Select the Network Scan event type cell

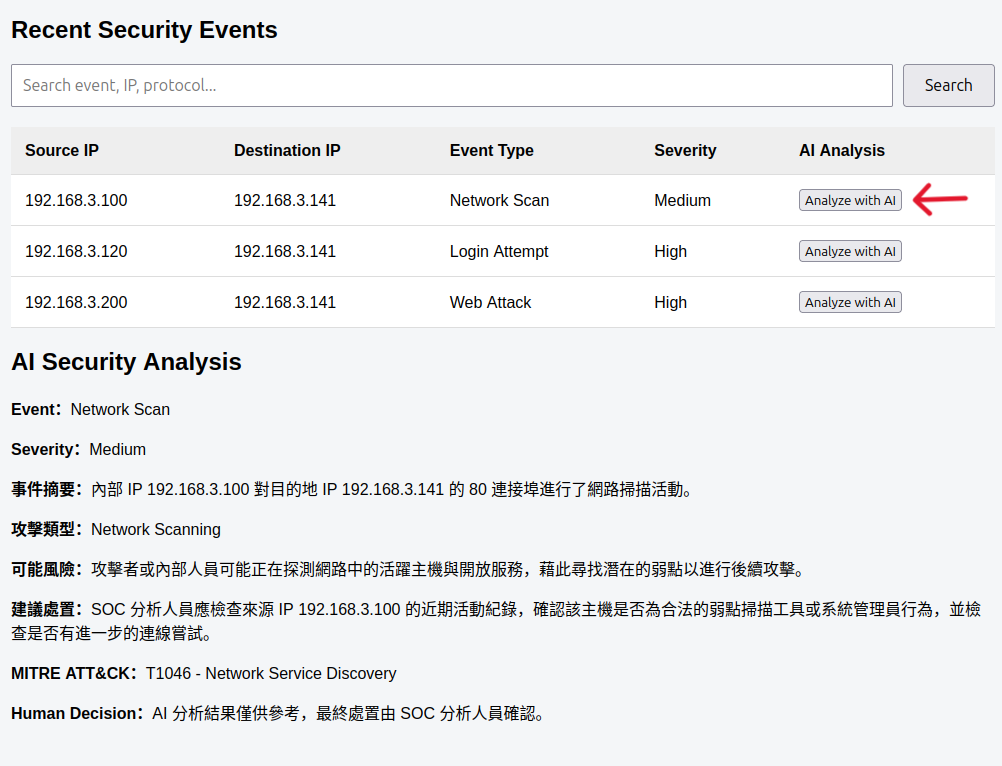pyautogui.click(x=499, y=200)
